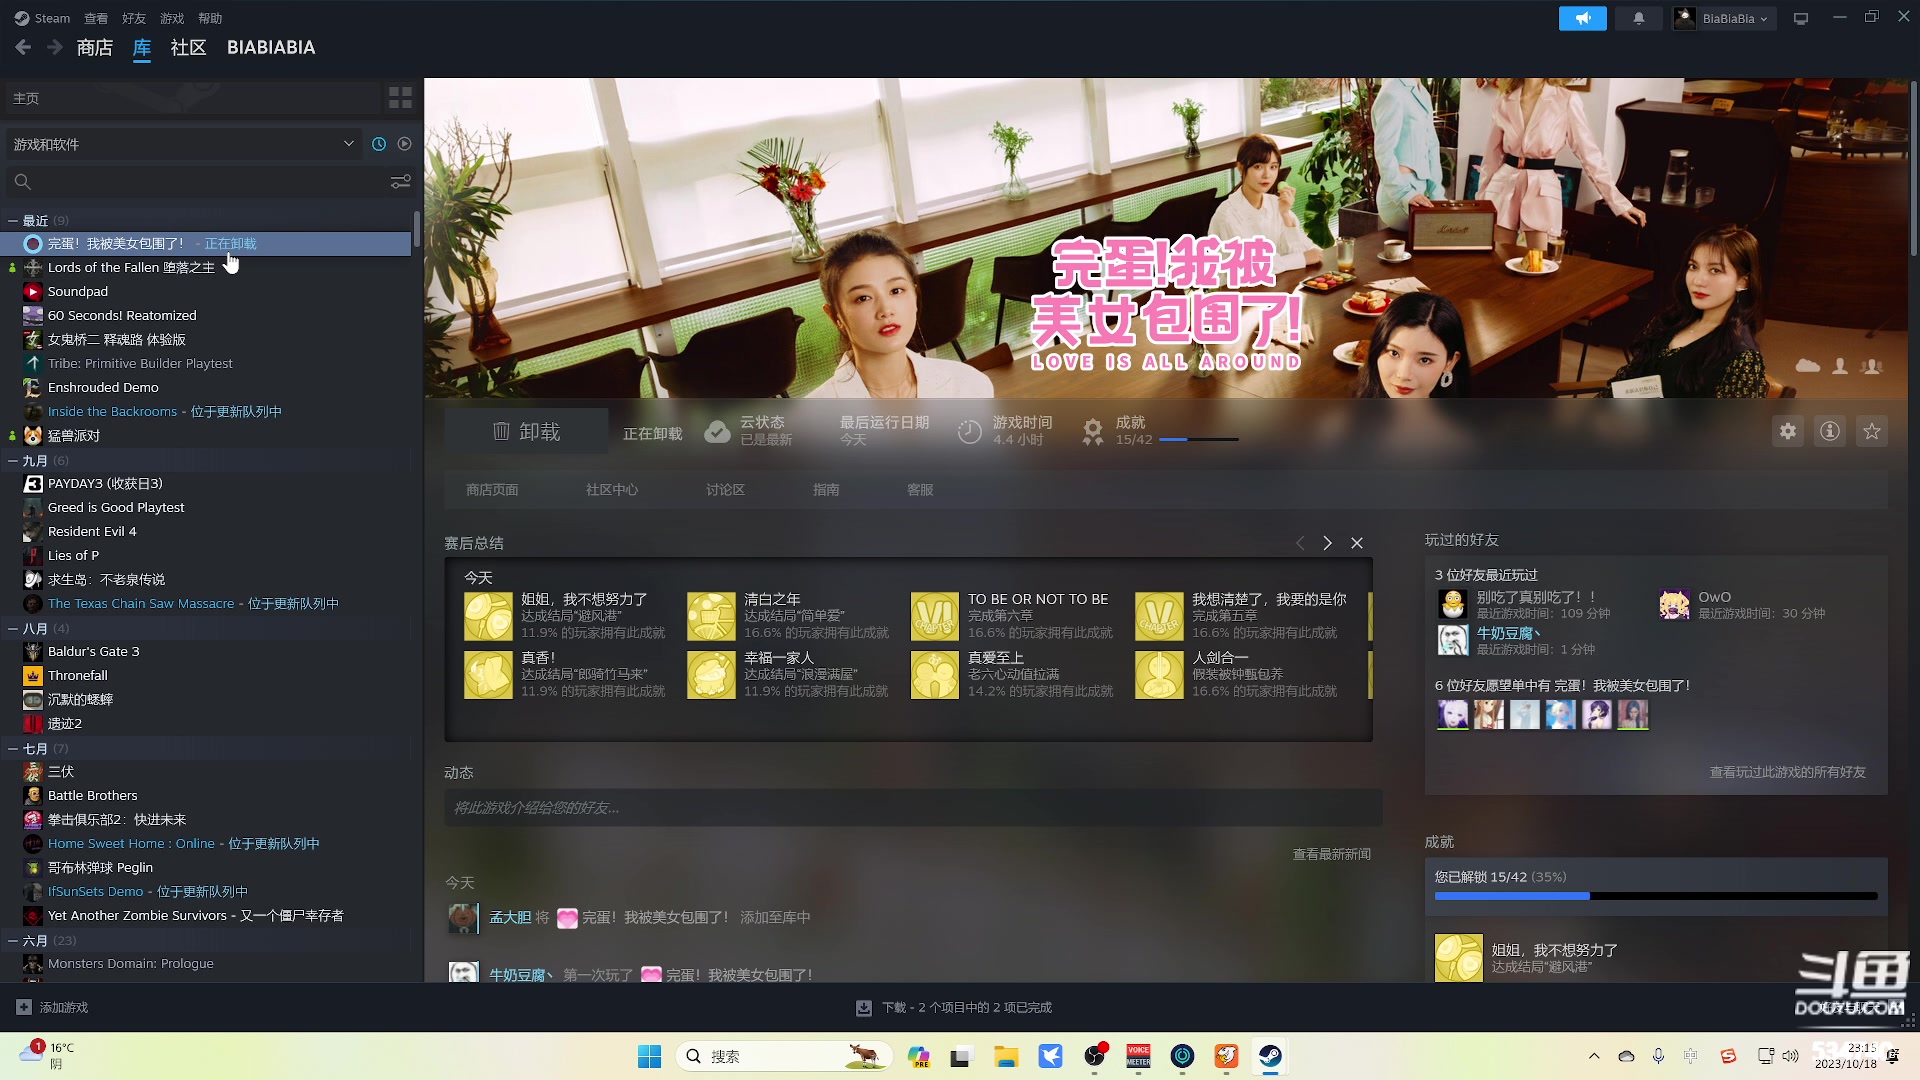Click the cloud status icon

tap(717, 431)
